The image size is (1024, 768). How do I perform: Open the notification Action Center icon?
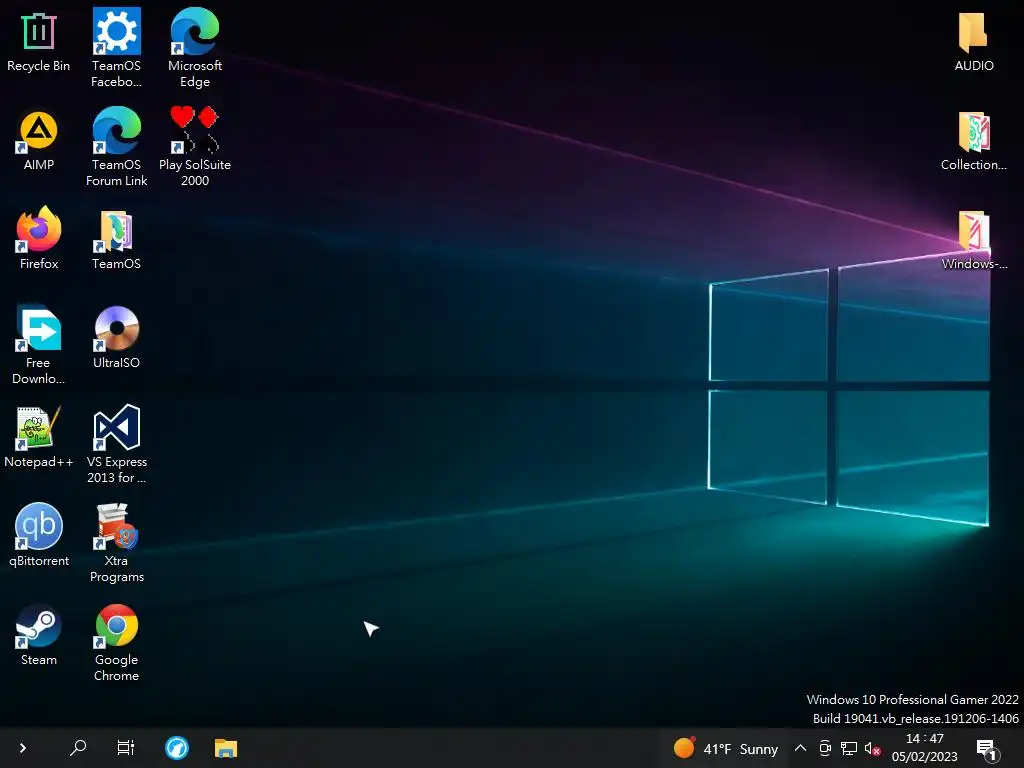(x=986, y=749)
